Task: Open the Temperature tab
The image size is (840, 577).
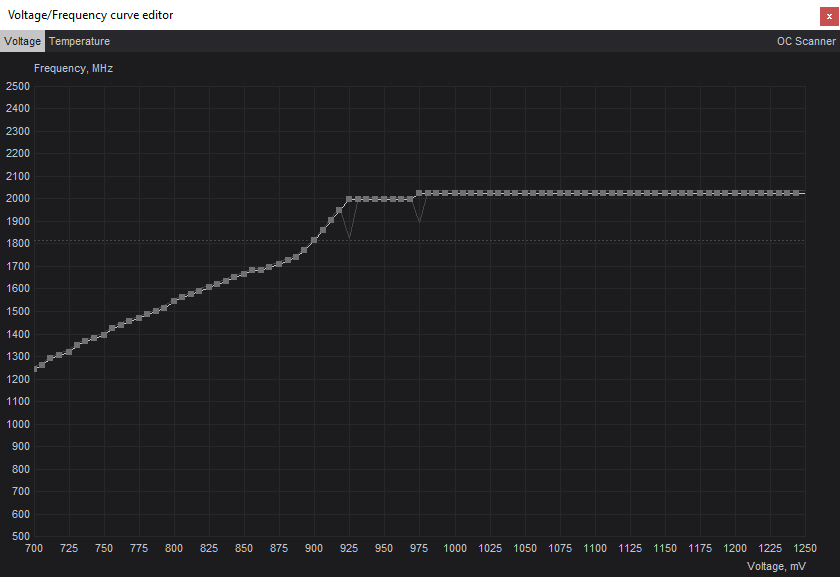Action: pos(79,41)
